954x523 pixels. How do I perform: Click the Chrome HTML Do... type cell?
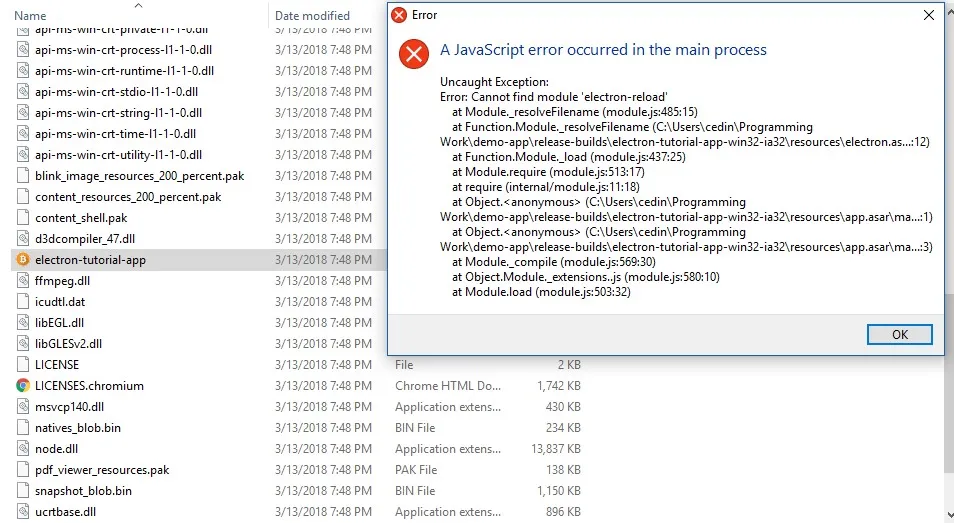448,386
